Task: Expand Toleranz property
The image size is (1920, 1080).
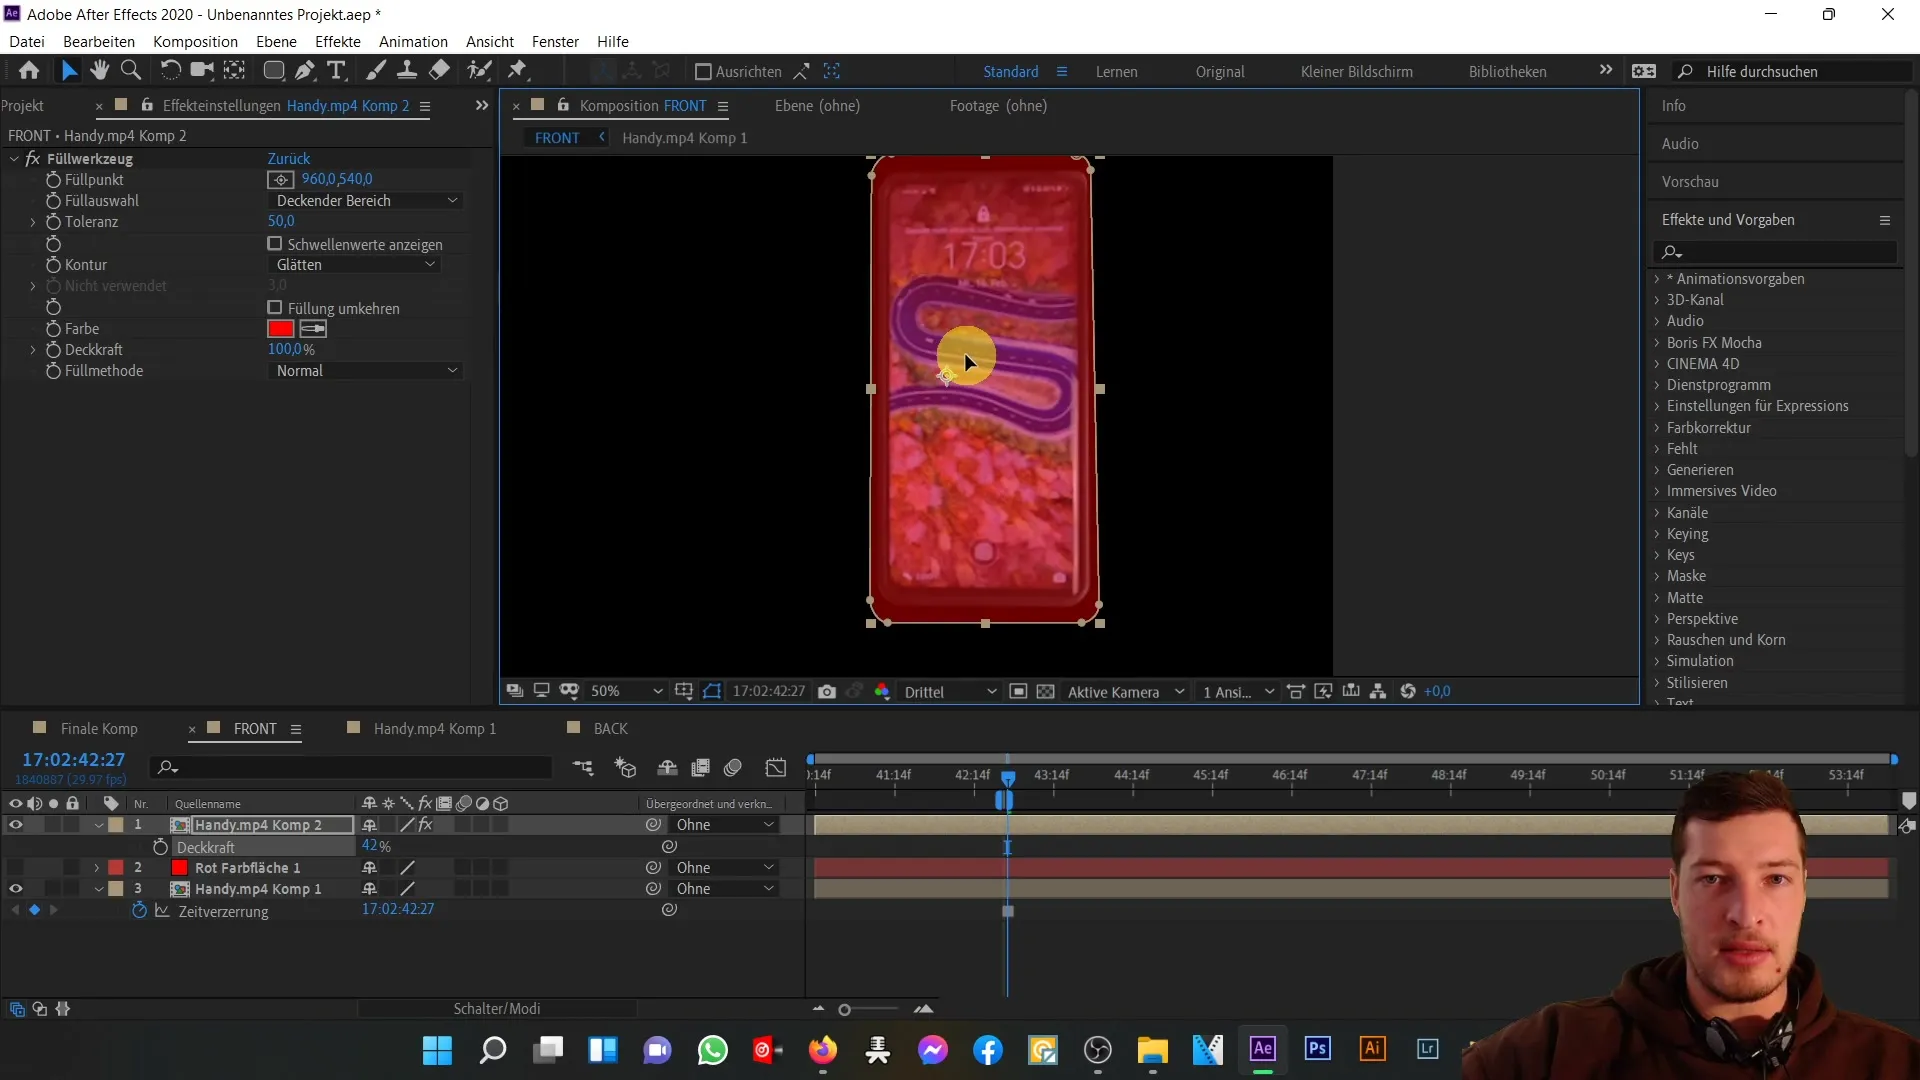Action: point(33,222)
